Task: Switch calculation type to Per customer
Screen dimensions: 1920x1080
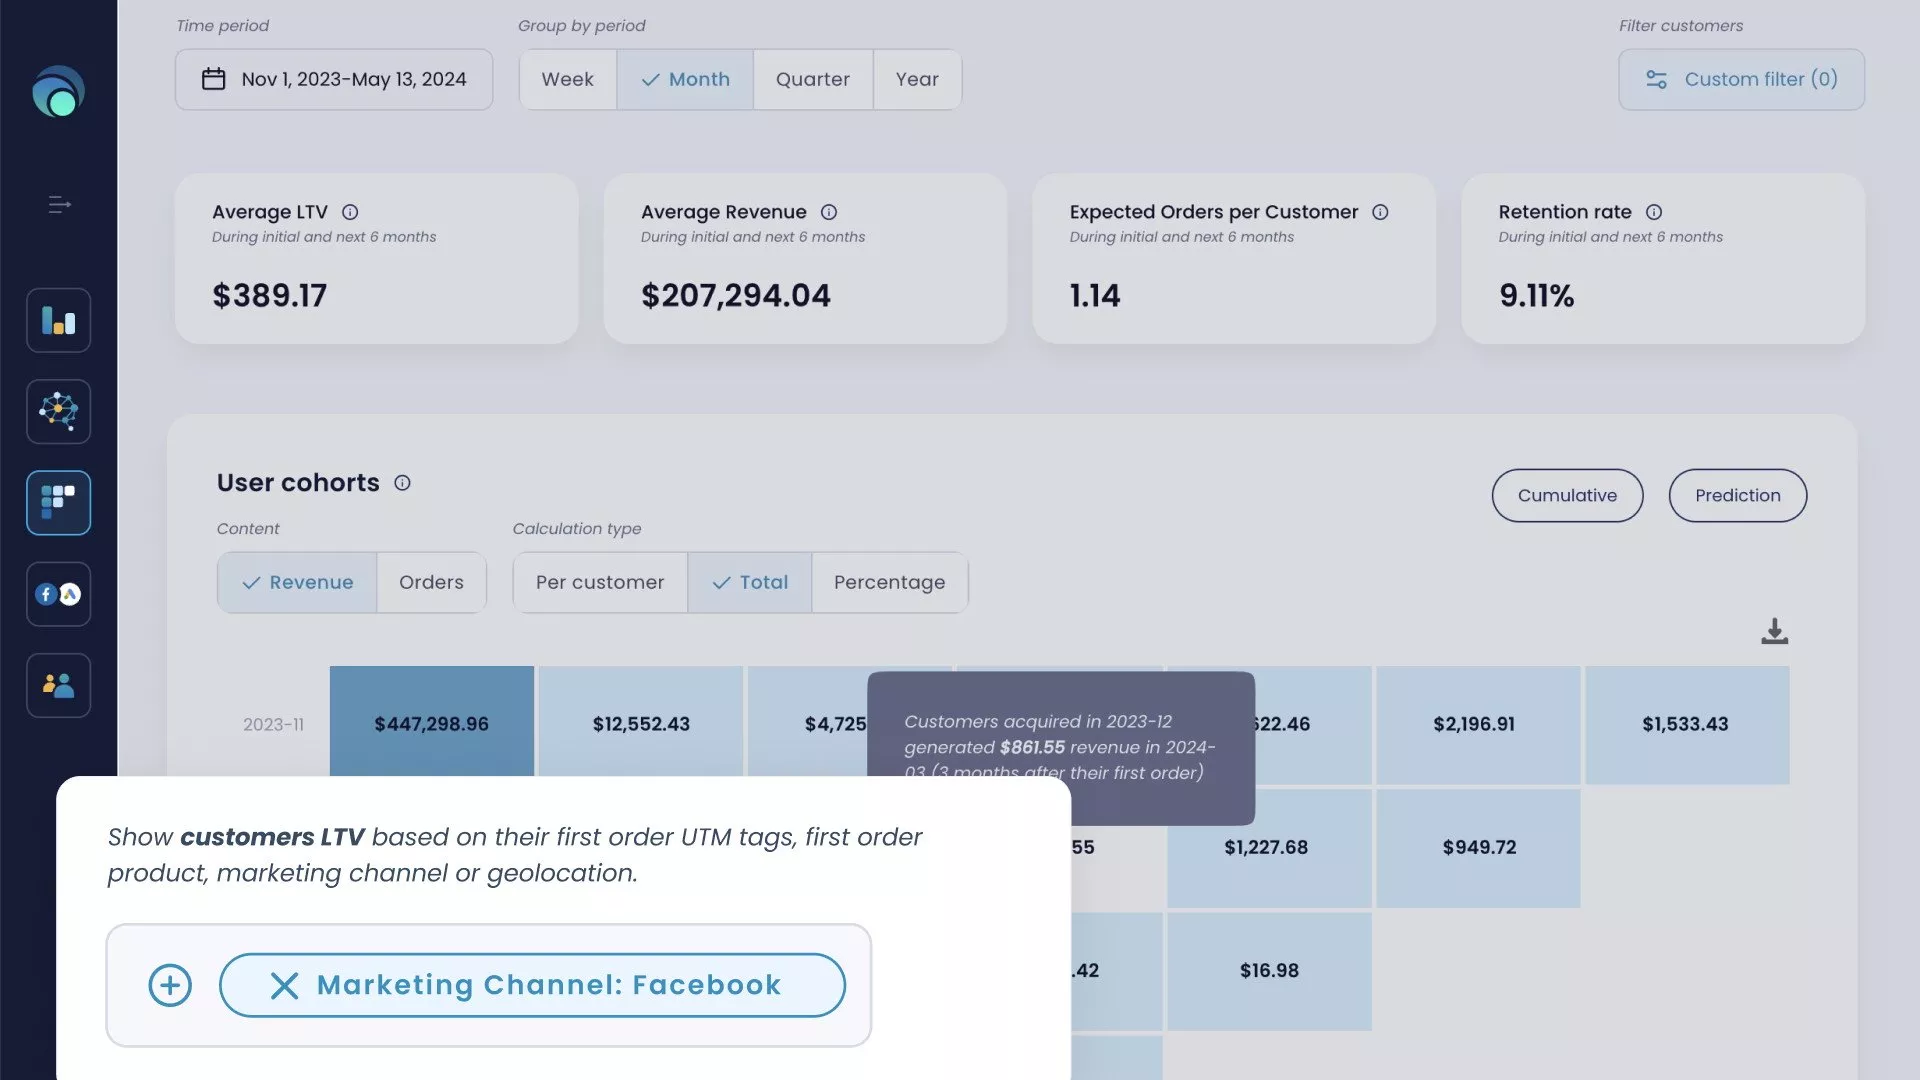Action: click(x=600, y=582)
